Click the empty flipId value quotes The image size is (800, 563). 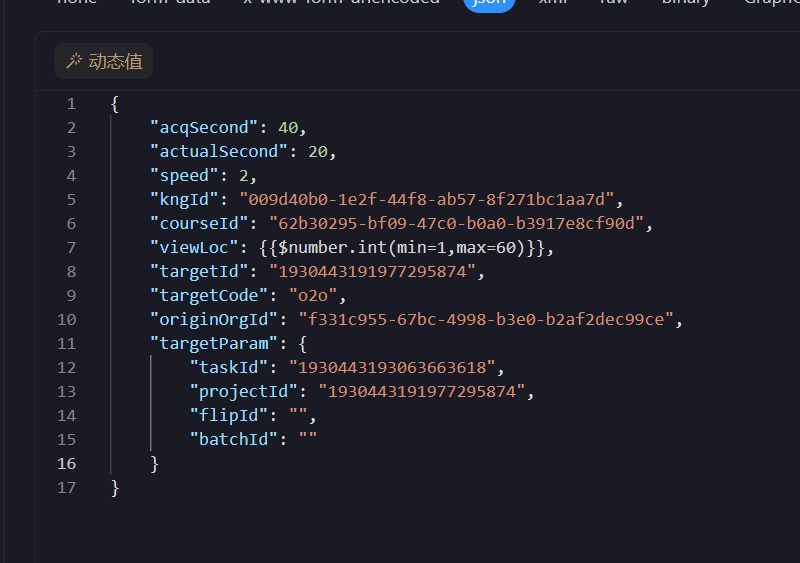click(x=298, y=416)
